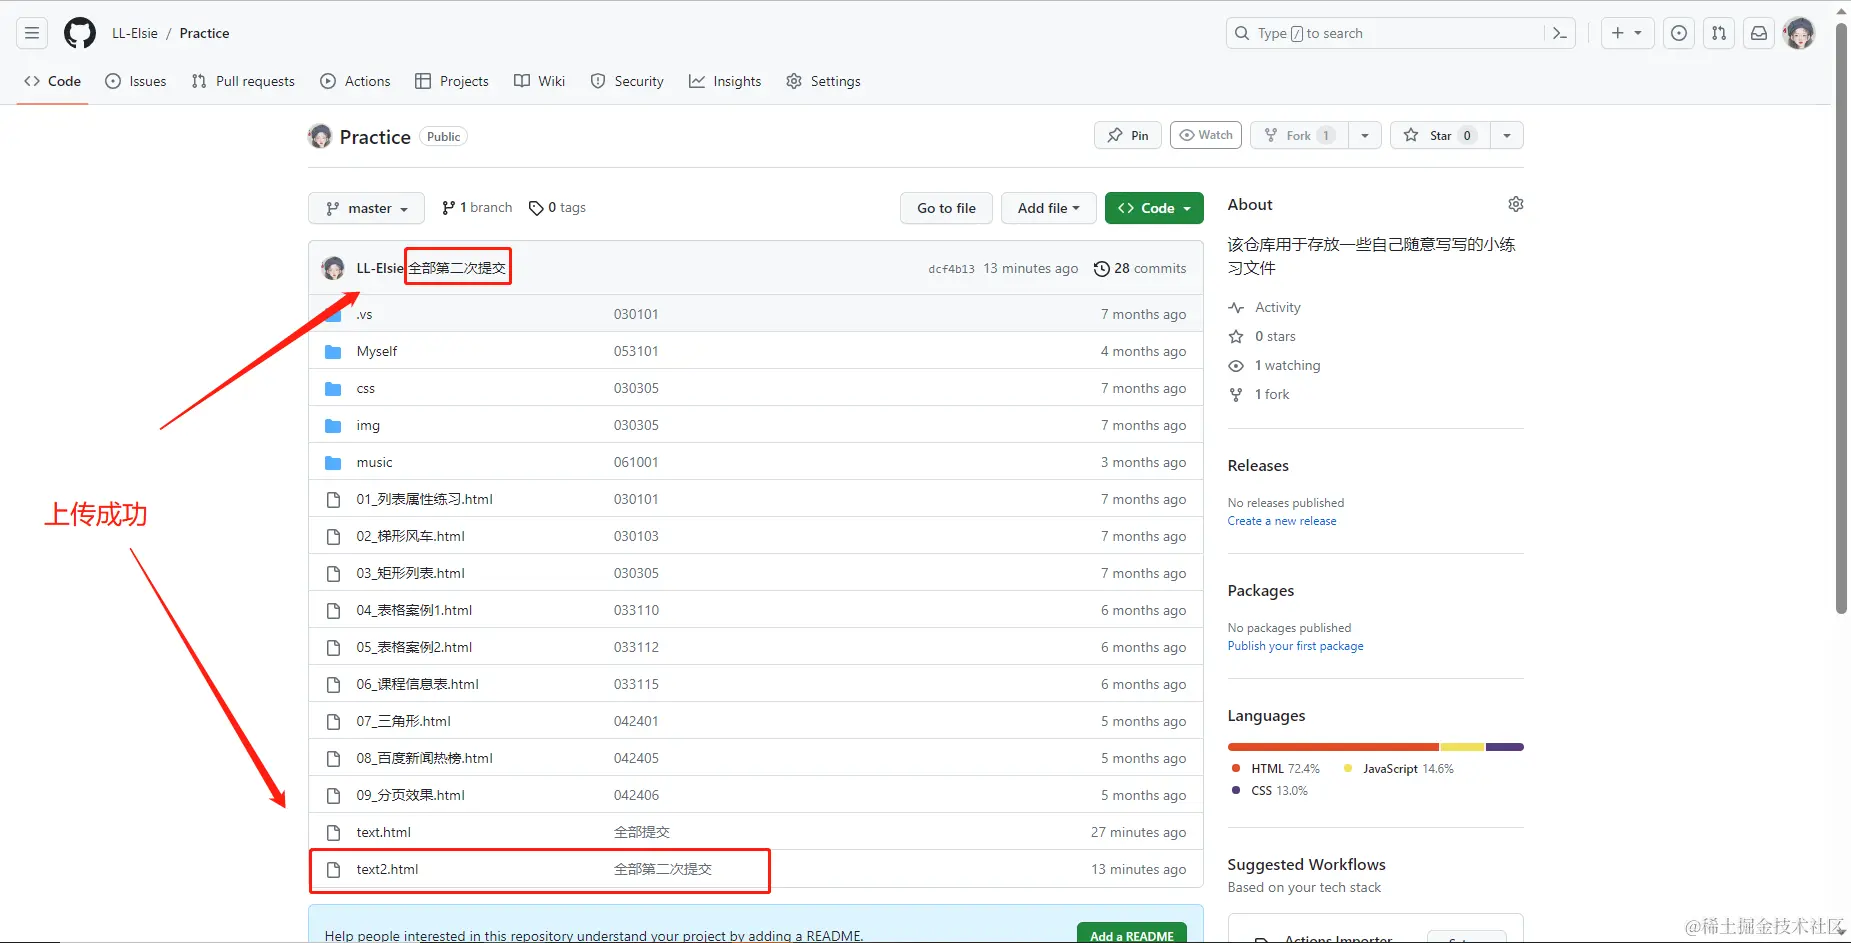Click your profile avatar
Screen dimensions: 1851x943
[x=1799, y=32]
